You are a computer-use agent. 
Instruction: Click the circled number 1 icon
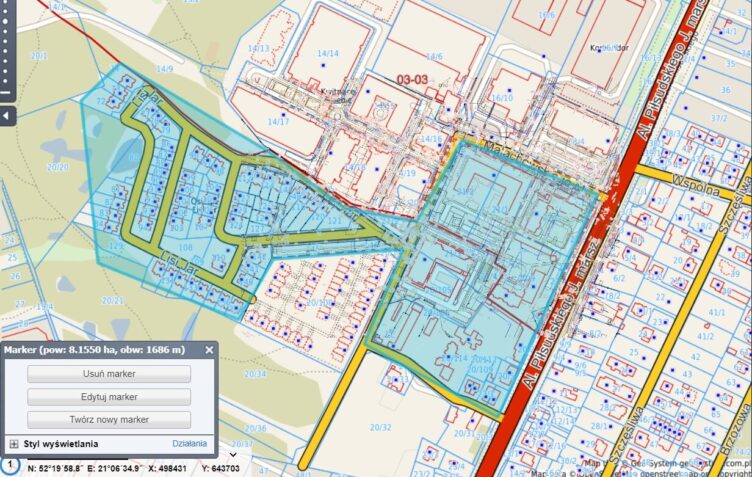coord(8,467)
